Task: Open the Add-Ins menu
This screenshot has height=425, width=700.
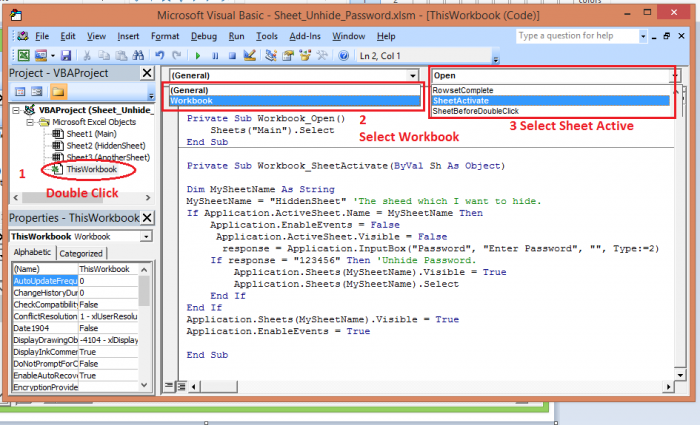Action: click(x=307, y=36)
